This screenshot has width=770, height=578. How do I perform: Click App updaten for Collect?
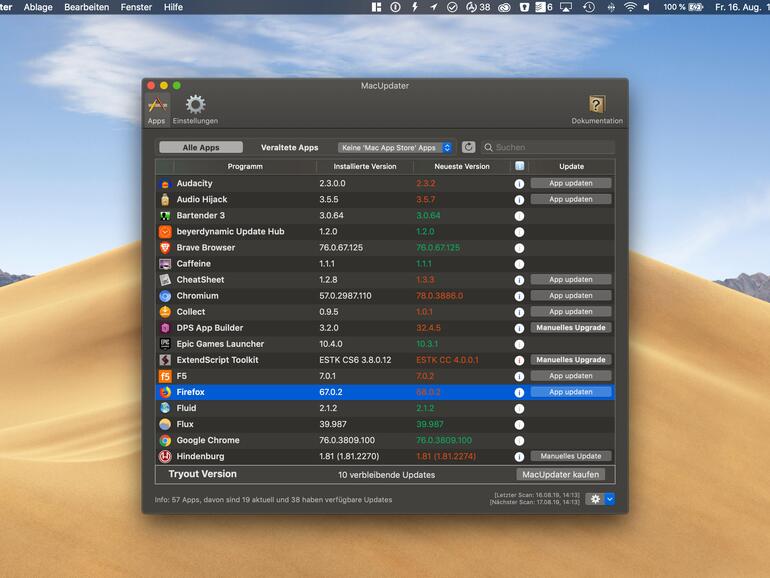(x=571, y=312)
